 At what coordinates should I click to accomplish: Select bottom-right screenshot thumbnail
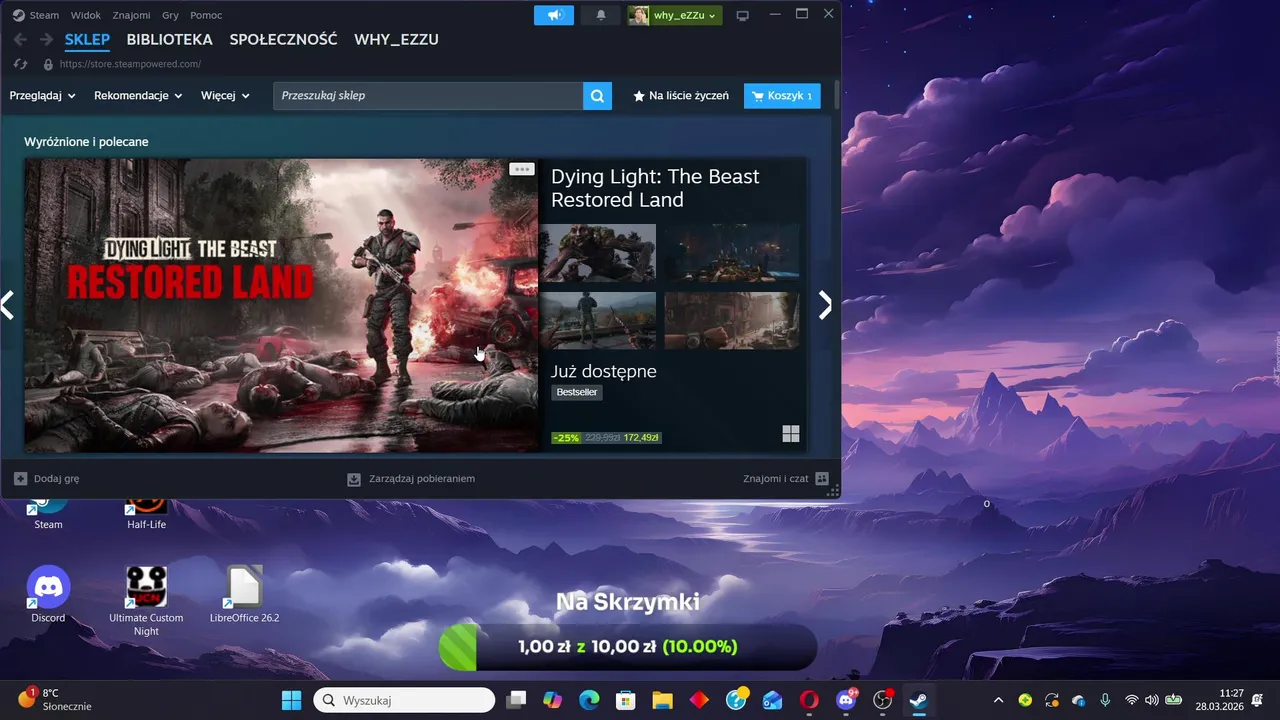732,320
